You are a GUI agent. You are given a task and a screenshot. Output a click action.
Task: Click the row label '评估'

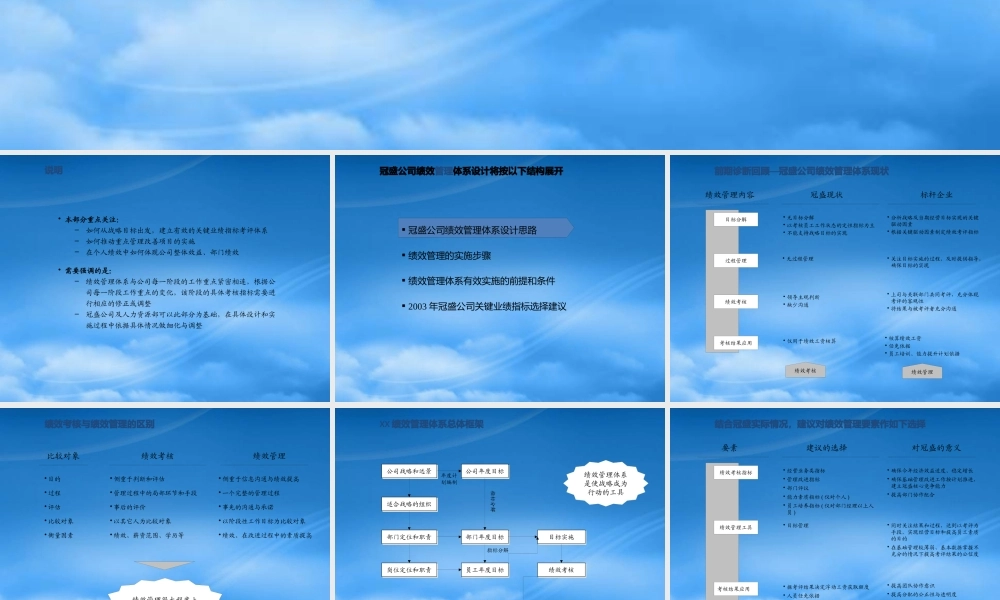54,507
